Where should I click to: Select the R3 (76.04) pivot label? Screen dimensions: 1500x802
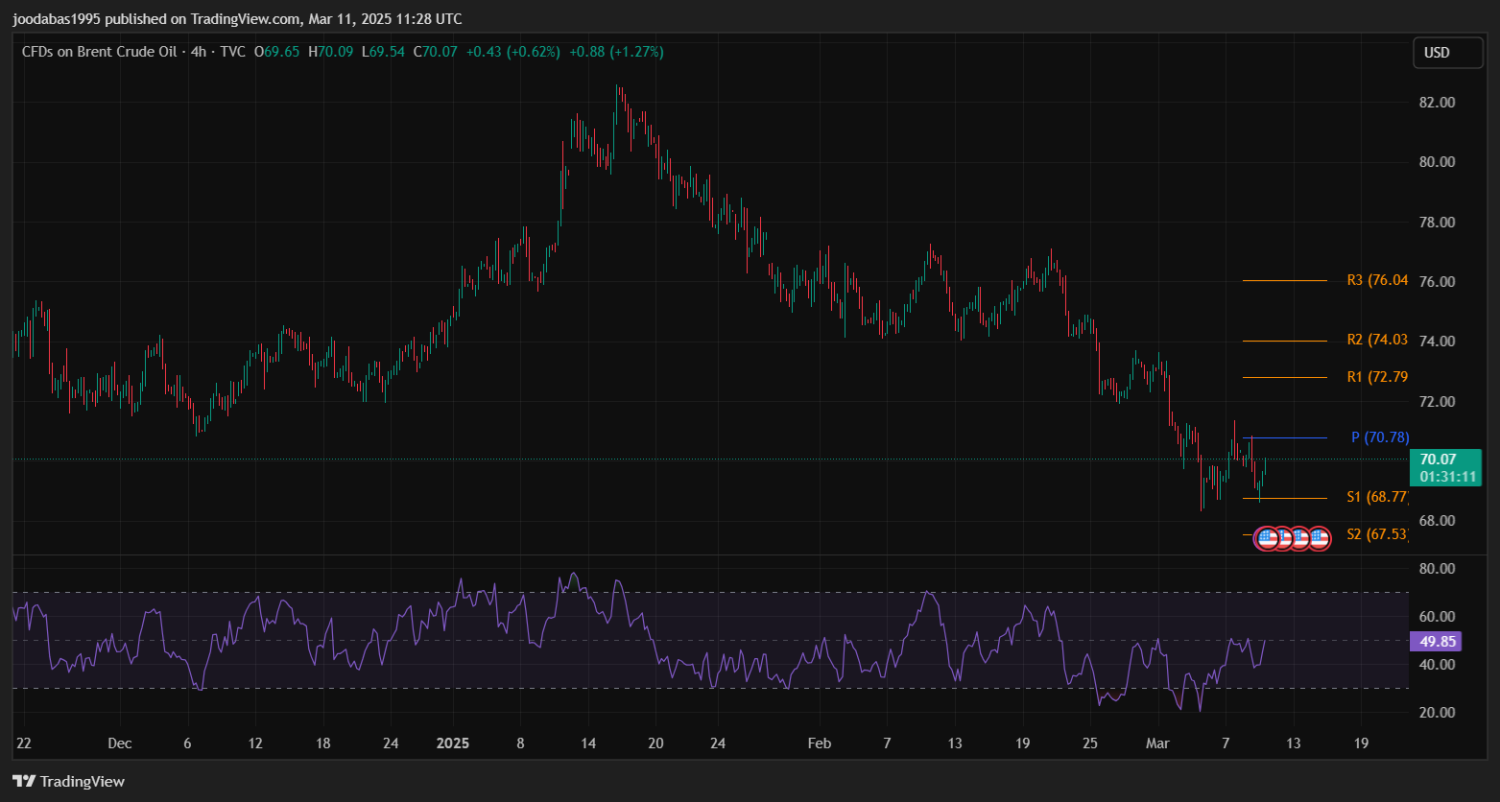(1377, 281)
